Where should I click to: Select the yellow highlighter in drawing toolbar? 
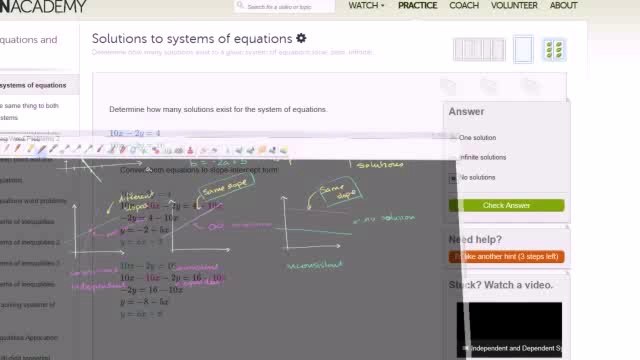tap(30, 149)
